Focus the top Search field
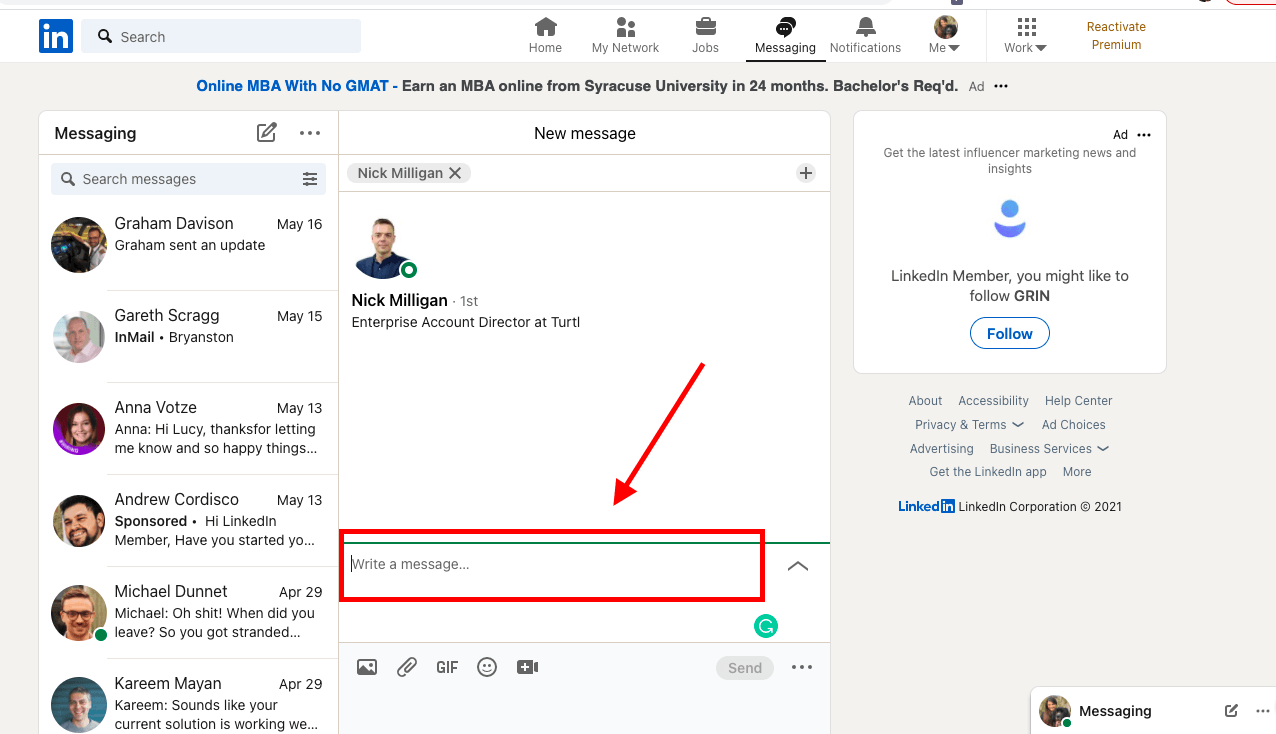 pos(221,36)
